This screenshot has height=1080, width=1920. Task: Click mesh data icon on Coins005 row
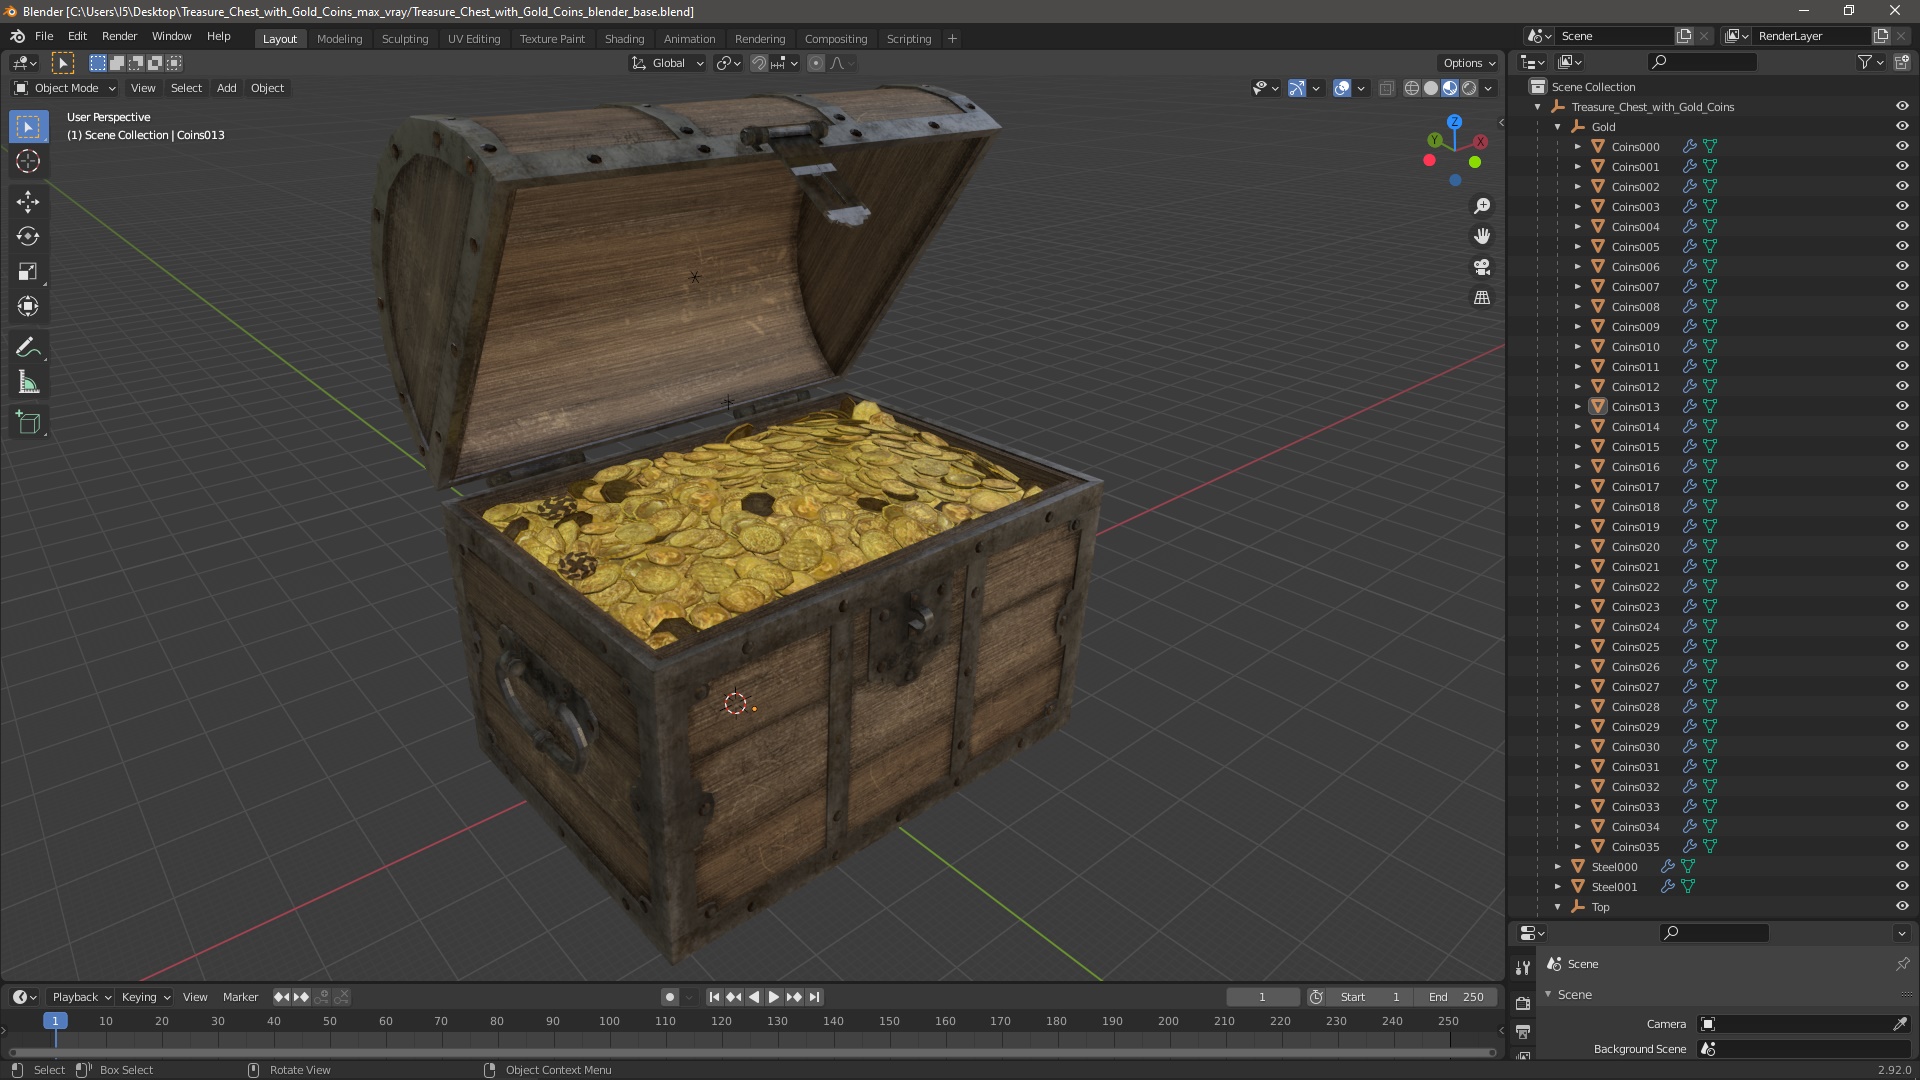coord(1710,246)
